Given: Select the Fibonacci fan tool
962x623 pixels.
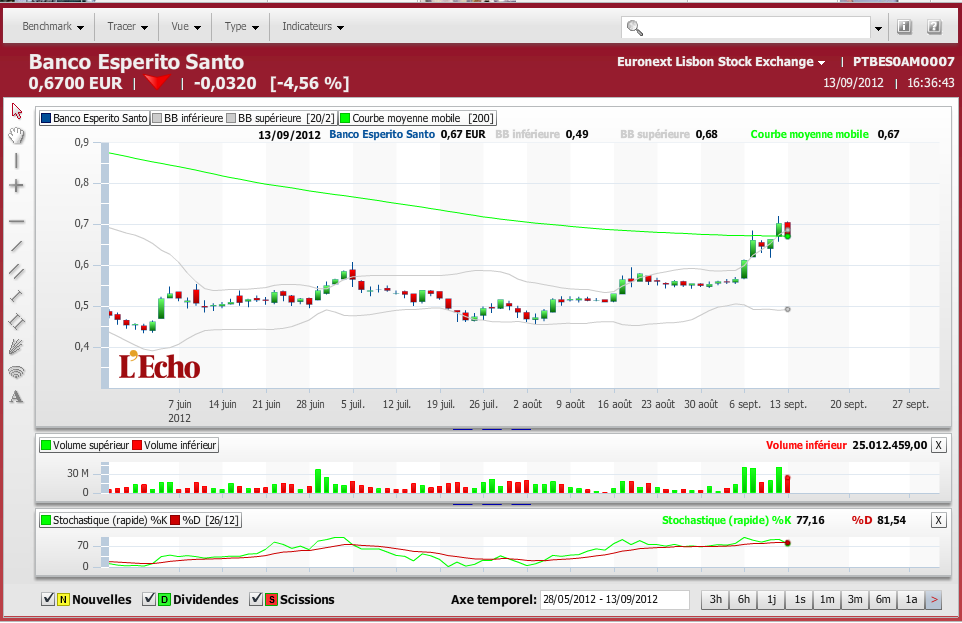Looking at the screenshot, I should 17,347.
